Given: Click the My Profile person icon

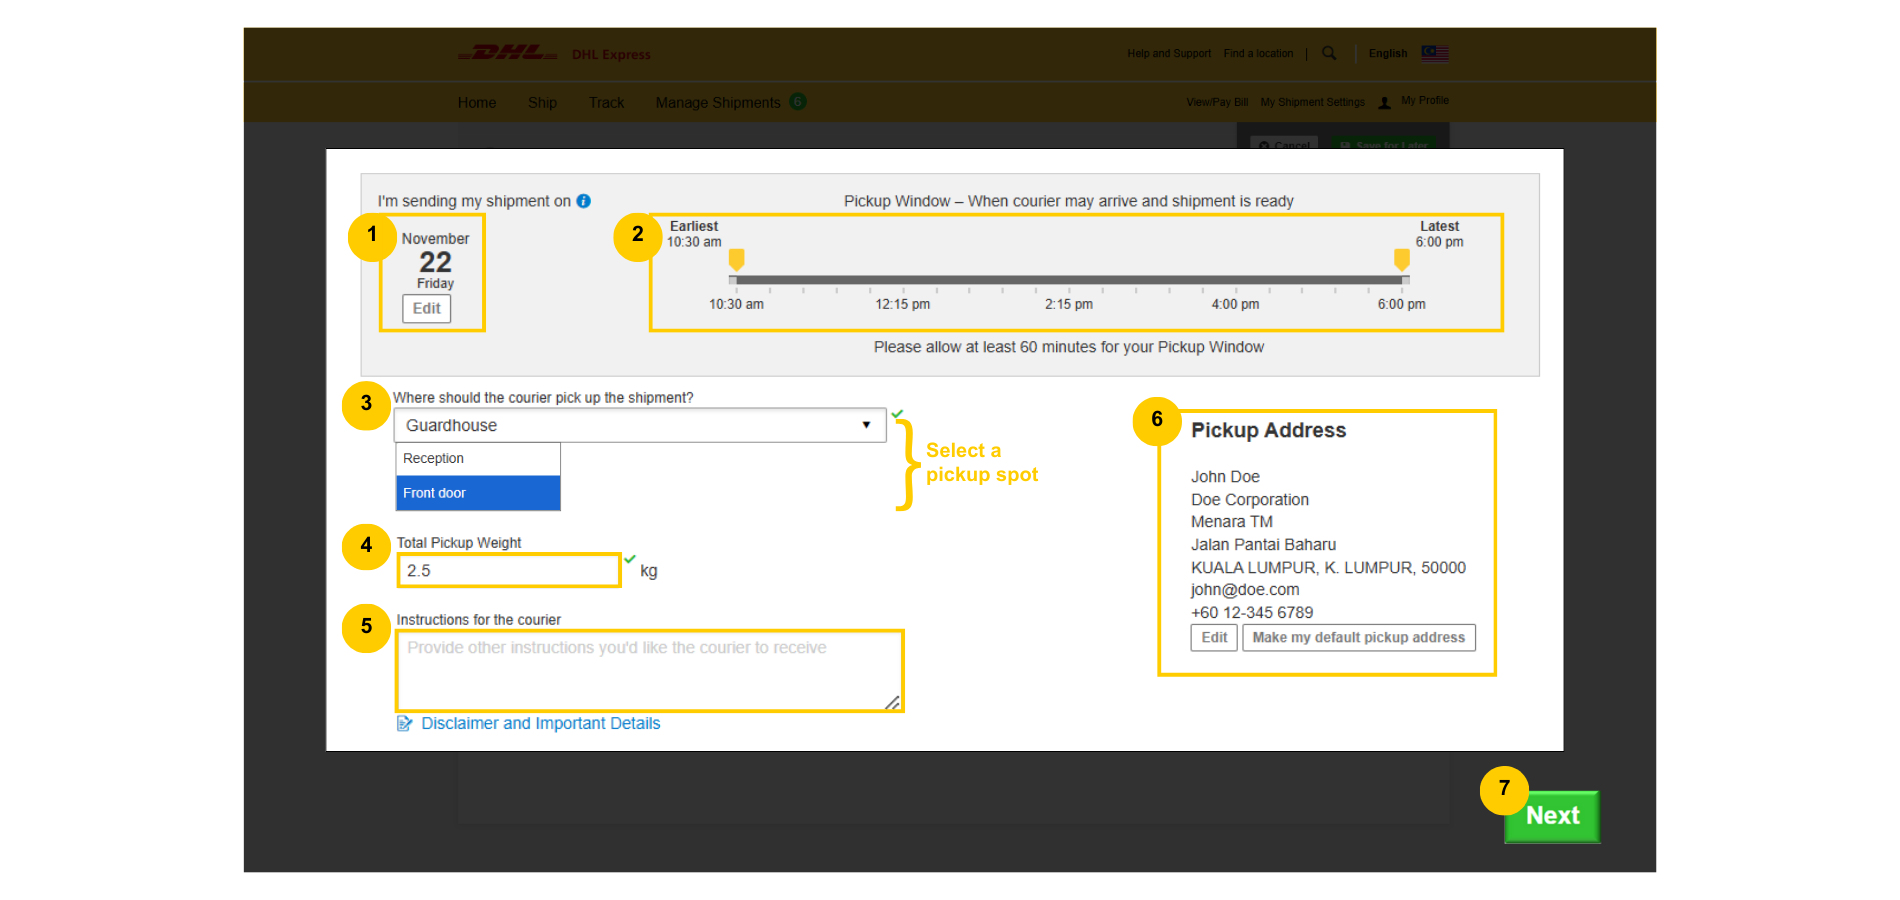Looking at the screenshot, I should pos(1384,102).
